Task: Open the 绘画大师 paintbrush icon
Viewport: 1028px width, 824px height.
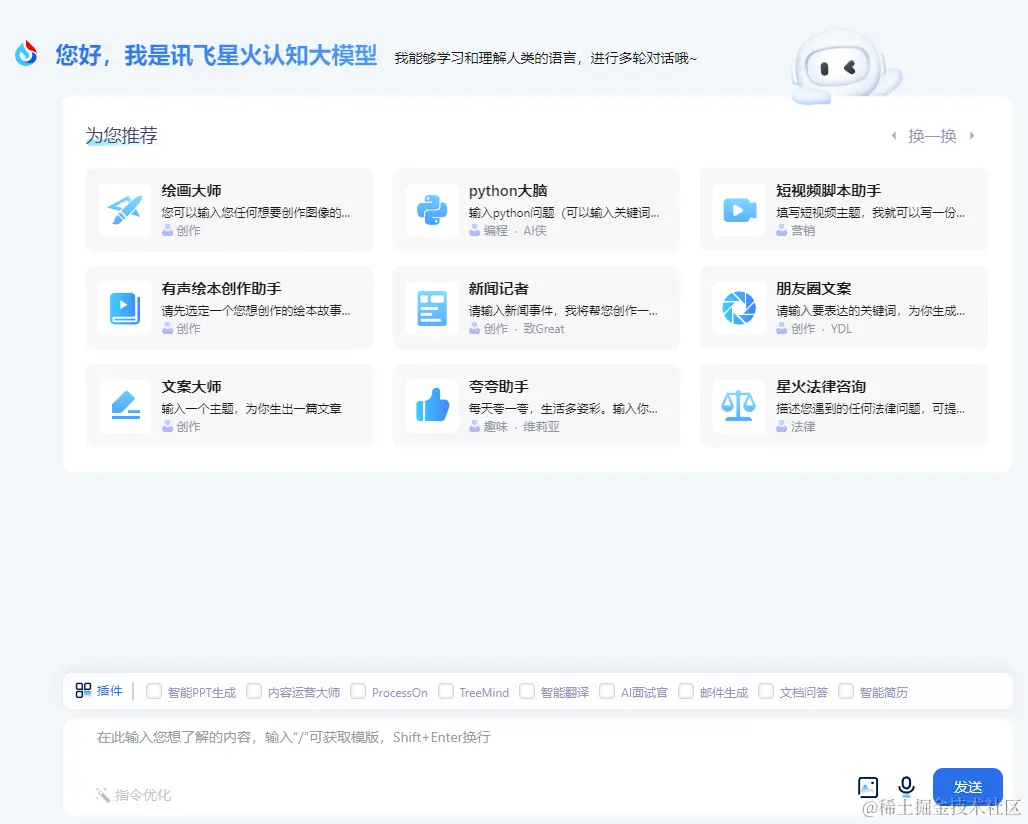Action: pos(125,210)
